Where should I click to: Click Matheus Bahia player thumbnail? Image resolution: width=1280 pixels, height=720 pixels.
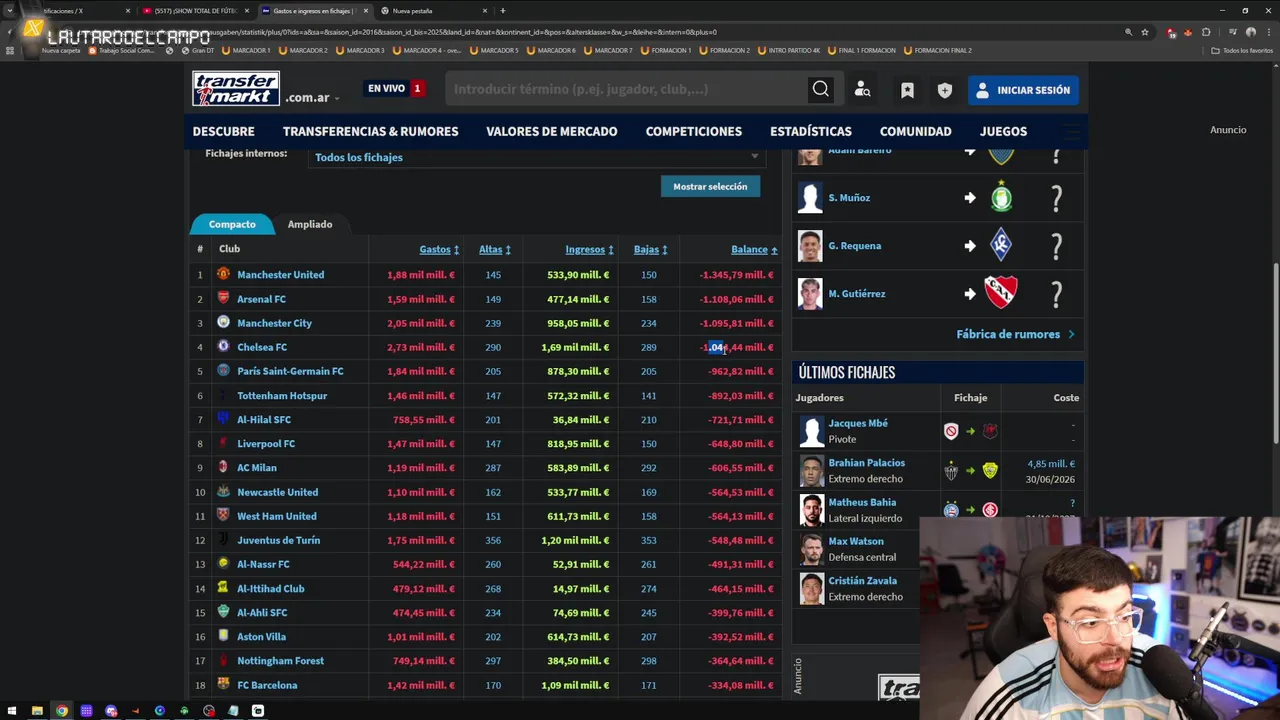tap(811, 510)
